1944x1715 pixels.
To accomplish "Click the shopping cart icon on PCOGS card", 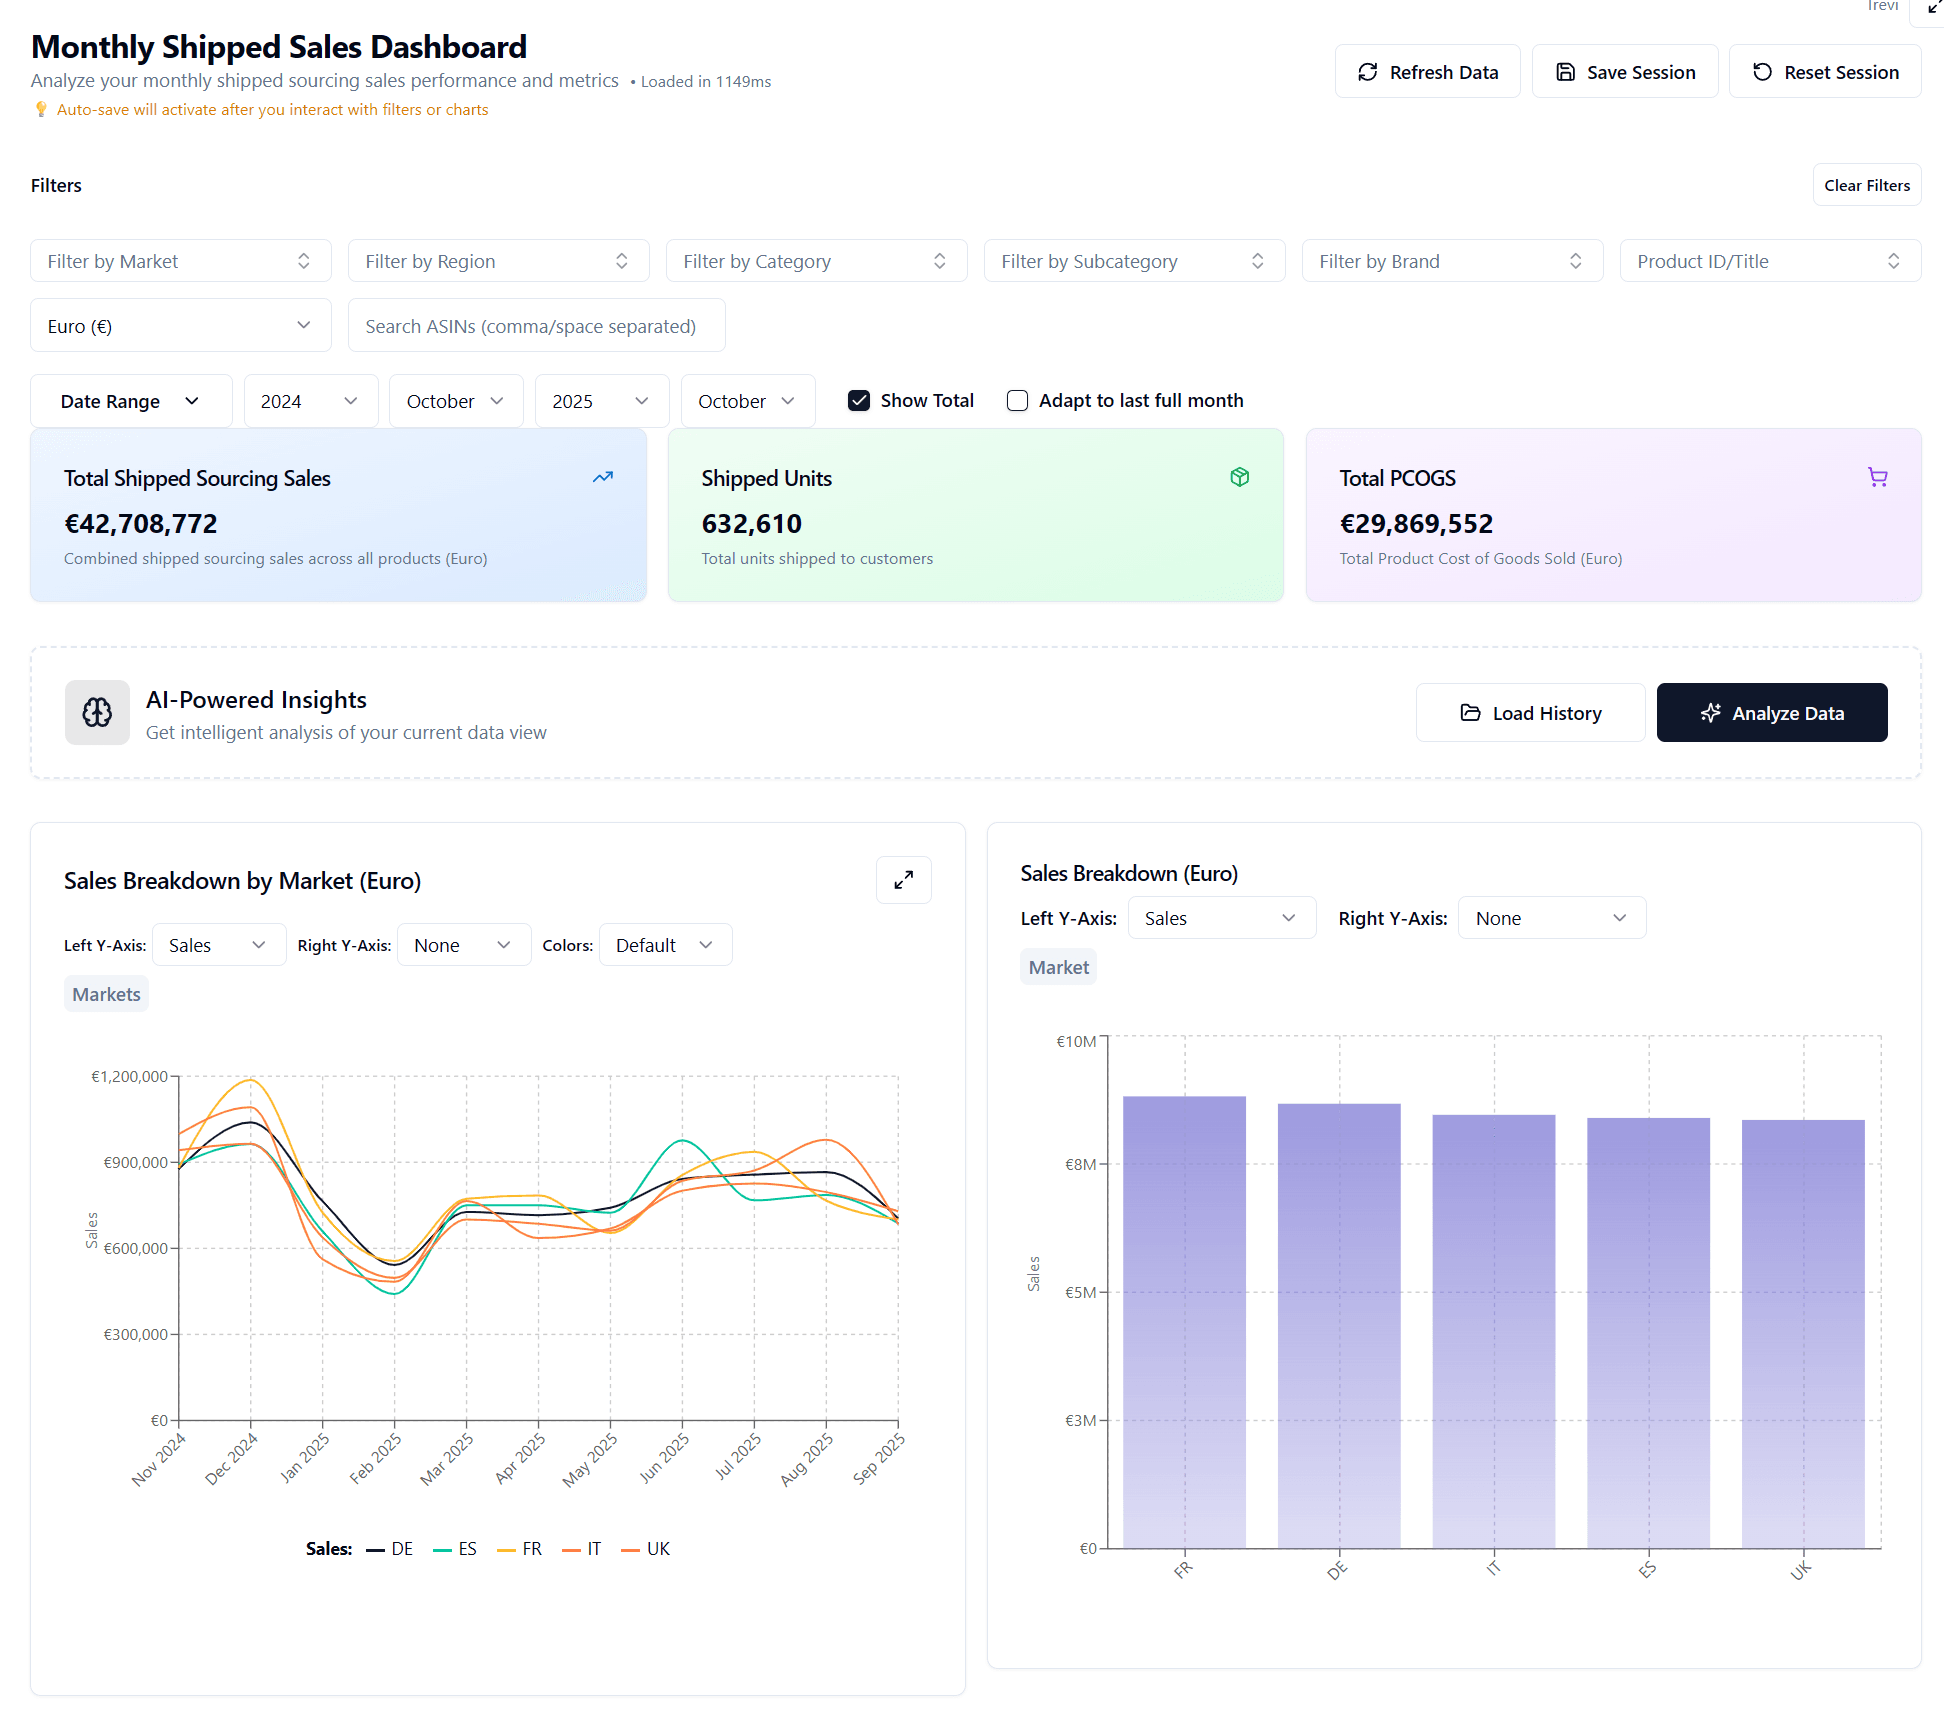I will coord(1877,477).
